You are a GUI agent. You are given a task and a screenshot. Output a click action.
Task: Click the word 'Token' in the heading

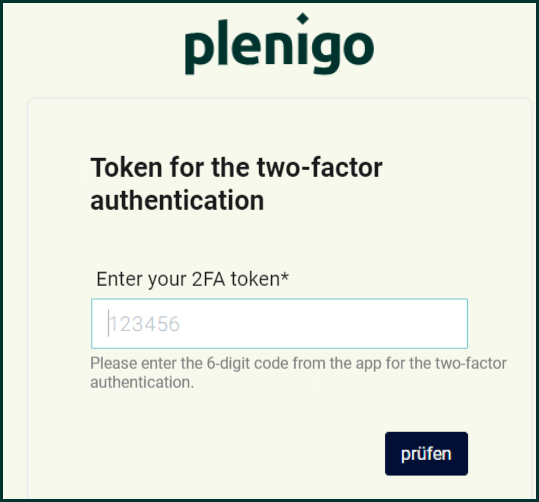coord(126,167)
